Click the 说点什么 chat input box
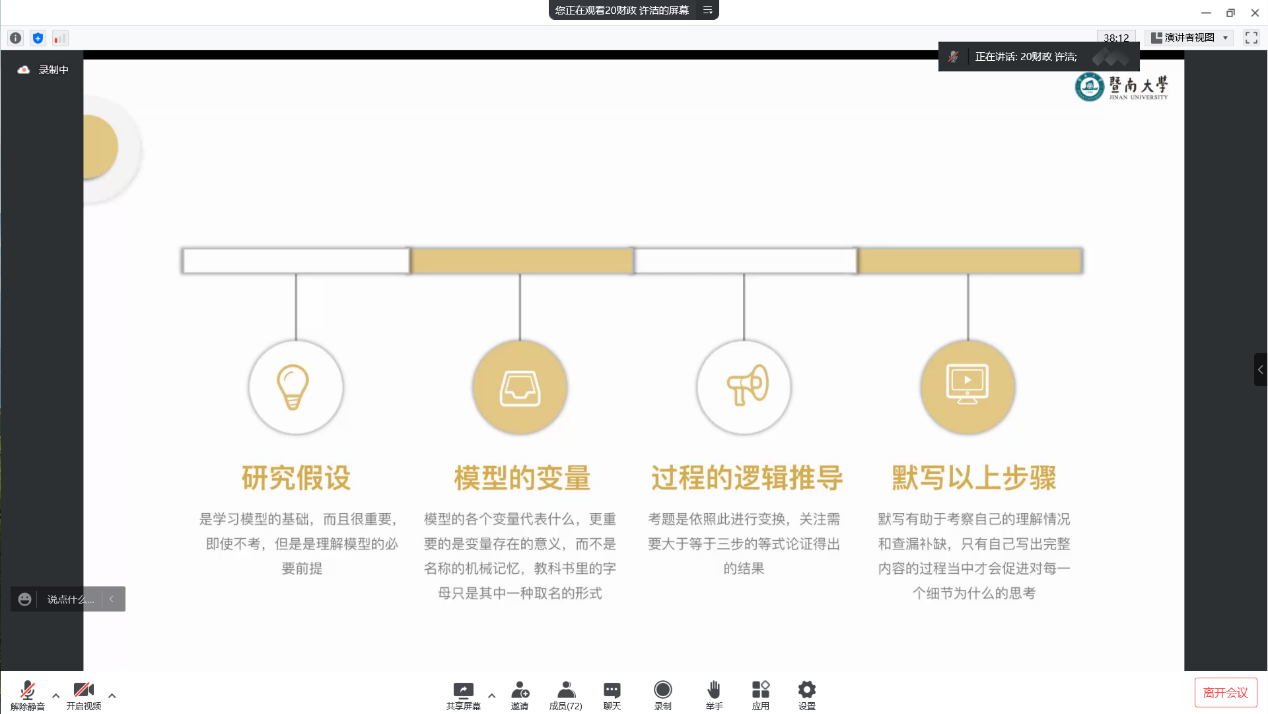The height and width of the screenshot is (714, 1268). (68, 599)
